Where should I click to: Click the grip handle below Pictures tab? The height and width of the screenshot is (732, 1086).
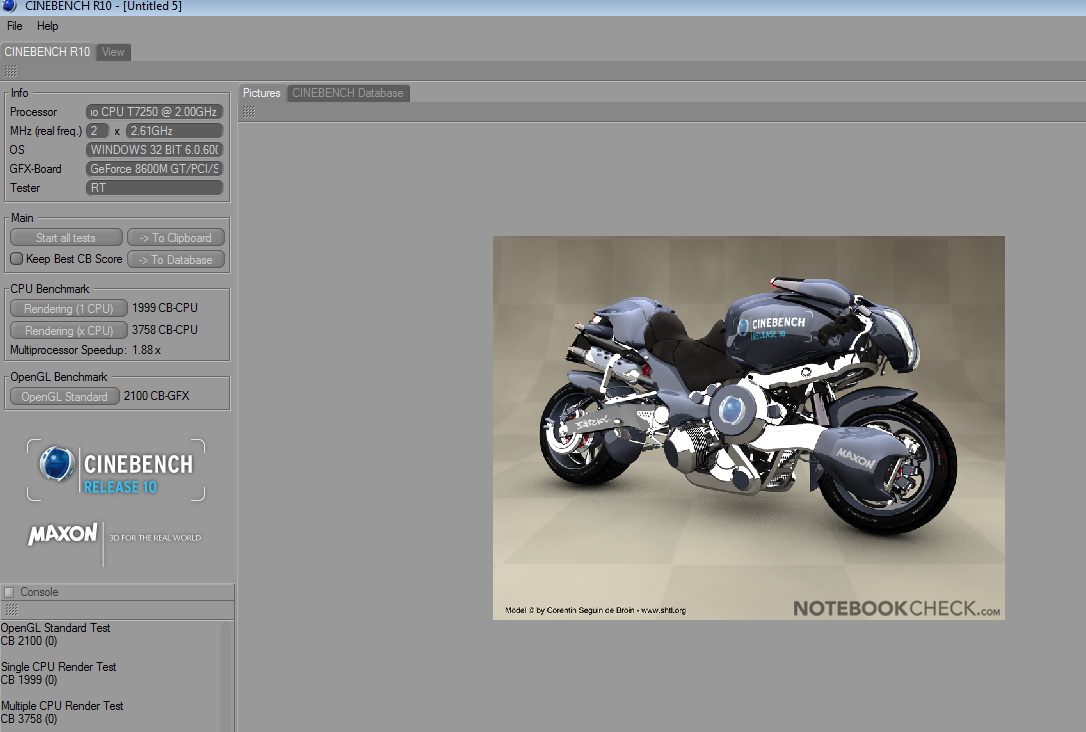[249, 112]
